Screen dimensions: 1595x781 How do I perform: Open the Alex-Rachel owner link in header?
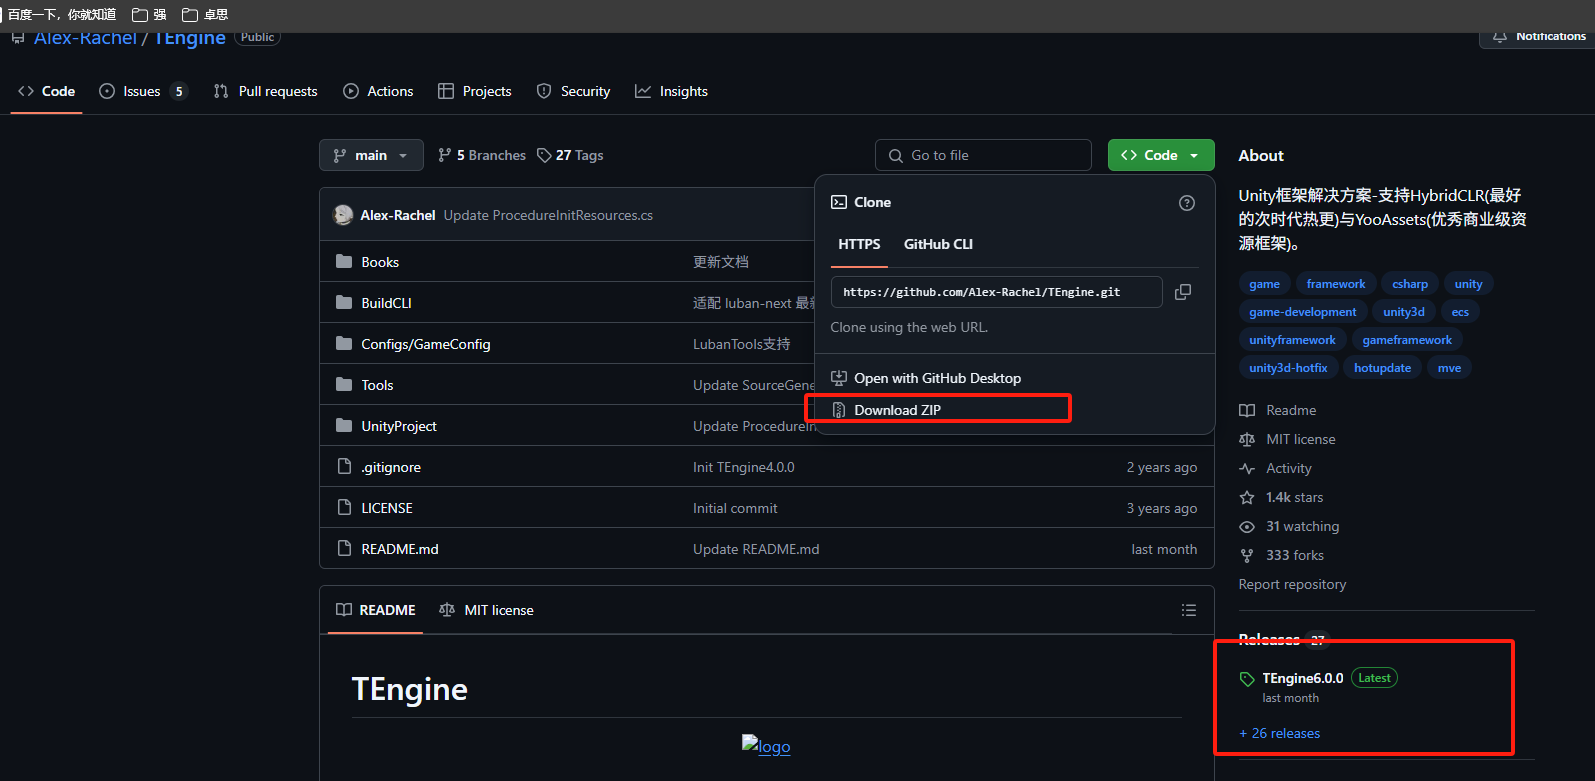(85, 38)
